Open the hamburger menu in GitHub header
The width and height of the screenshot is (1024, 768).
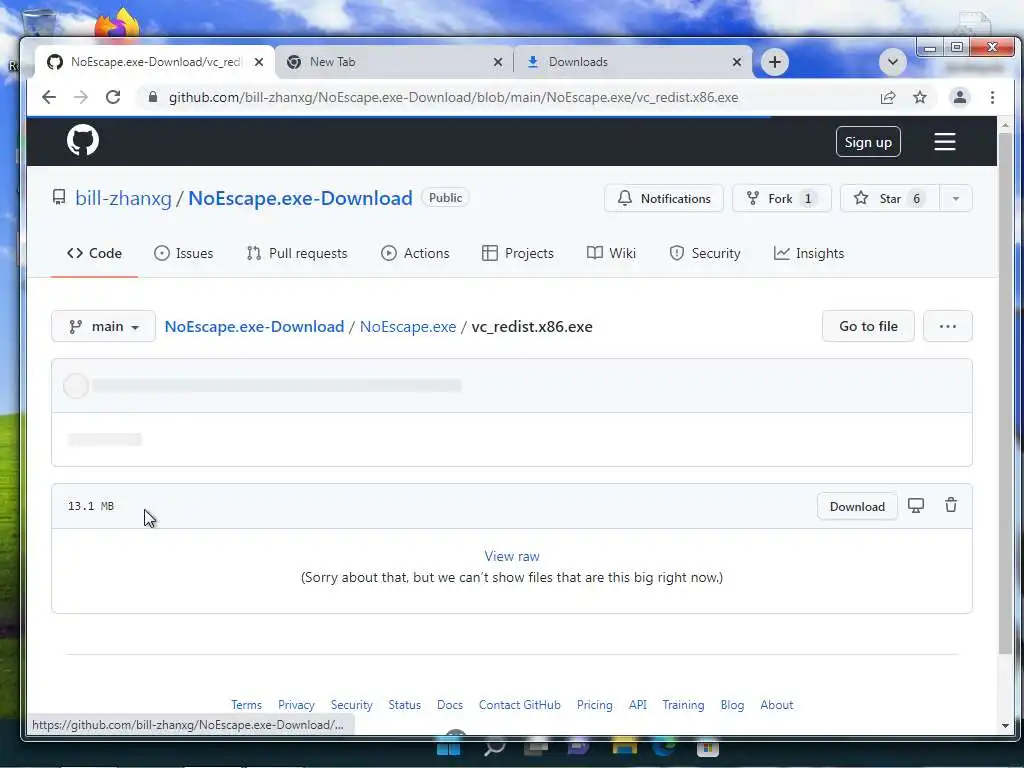[x=944, y=141]
